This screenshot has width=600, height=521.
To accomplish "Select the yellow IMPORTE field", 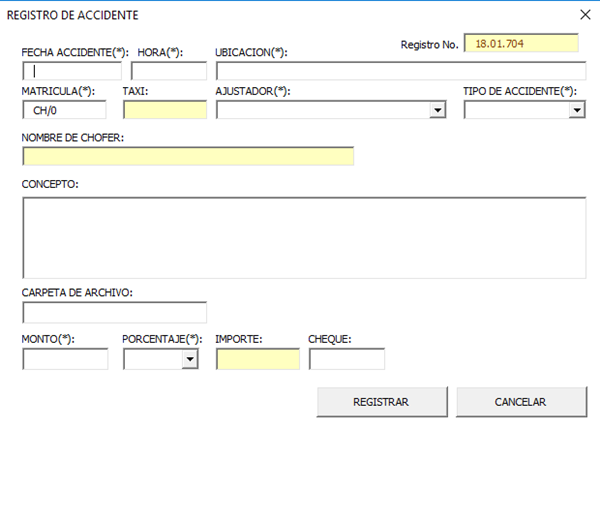I will pyautogui.click(x=257, y=359).
